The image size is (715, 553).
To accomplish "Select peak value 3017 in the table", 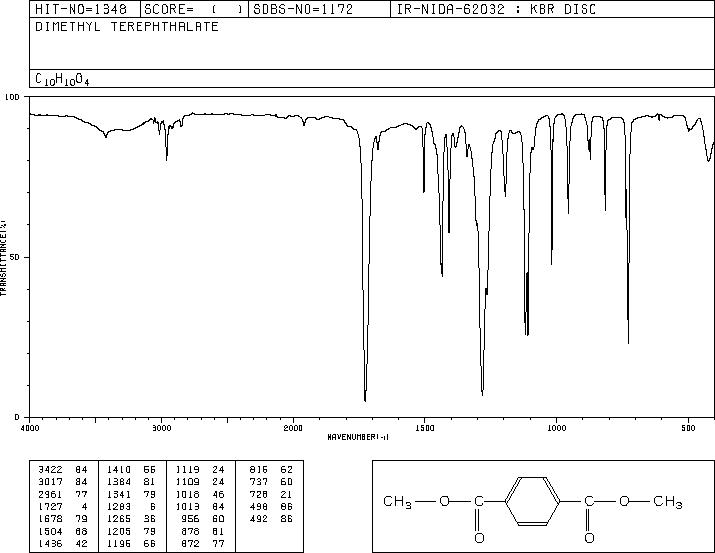I will 50,482.
